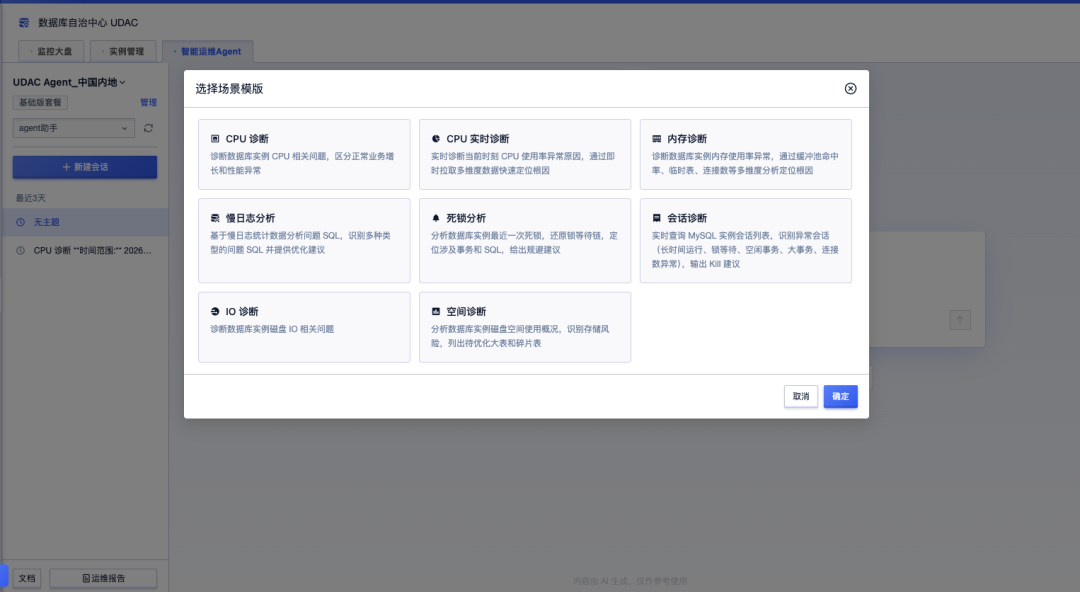The height and width of the screenshot is (592, 1080).
Task: Open the 运维报告 button
Action: click(x=103, y=578)
